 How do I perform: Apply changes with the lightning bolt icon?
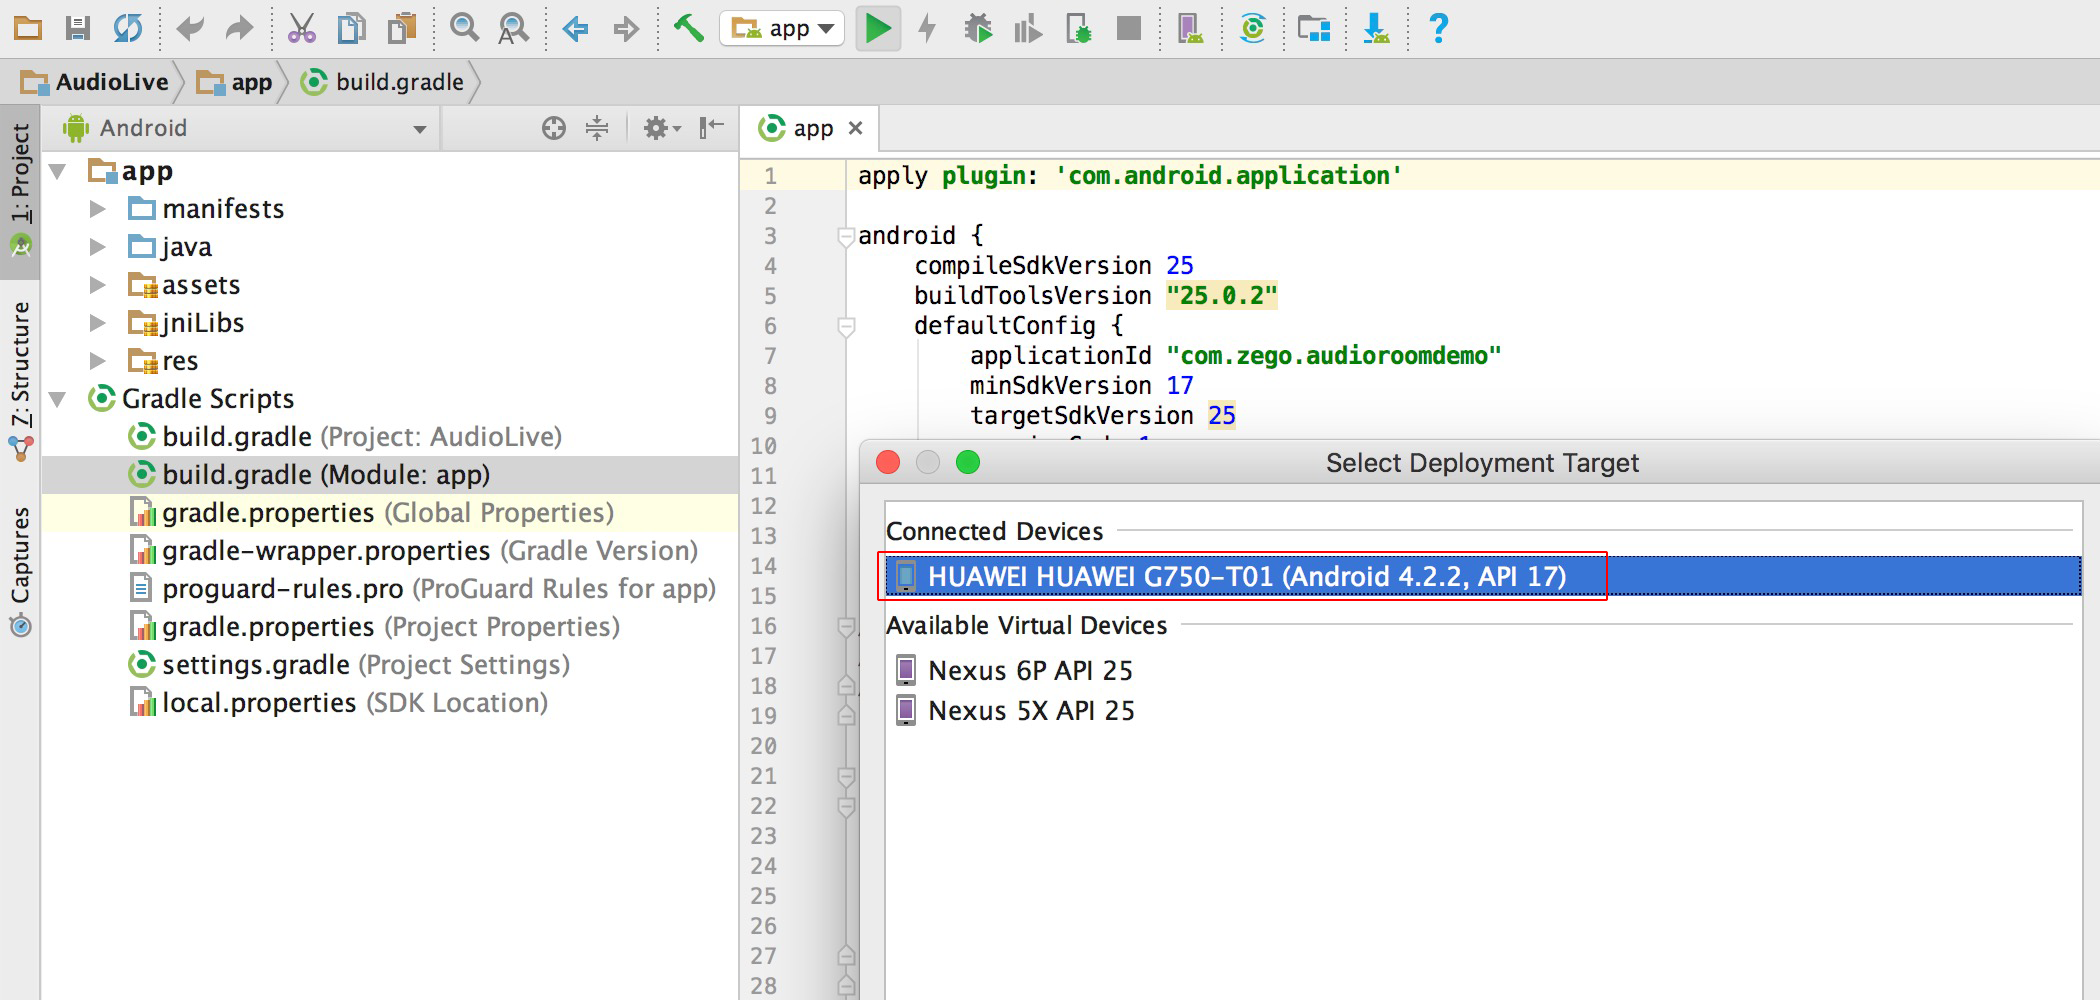point(928,28)
